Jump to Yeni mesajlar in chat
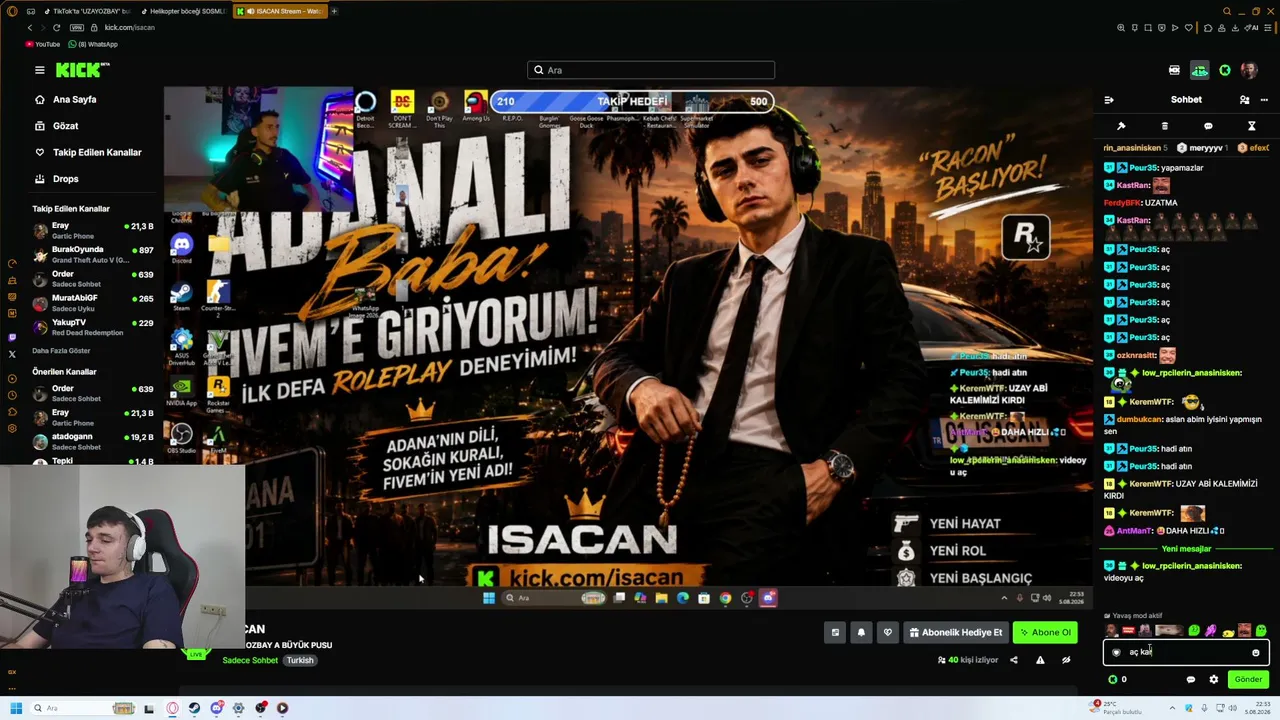The image size is (1280, 720). click(1186, 549)
